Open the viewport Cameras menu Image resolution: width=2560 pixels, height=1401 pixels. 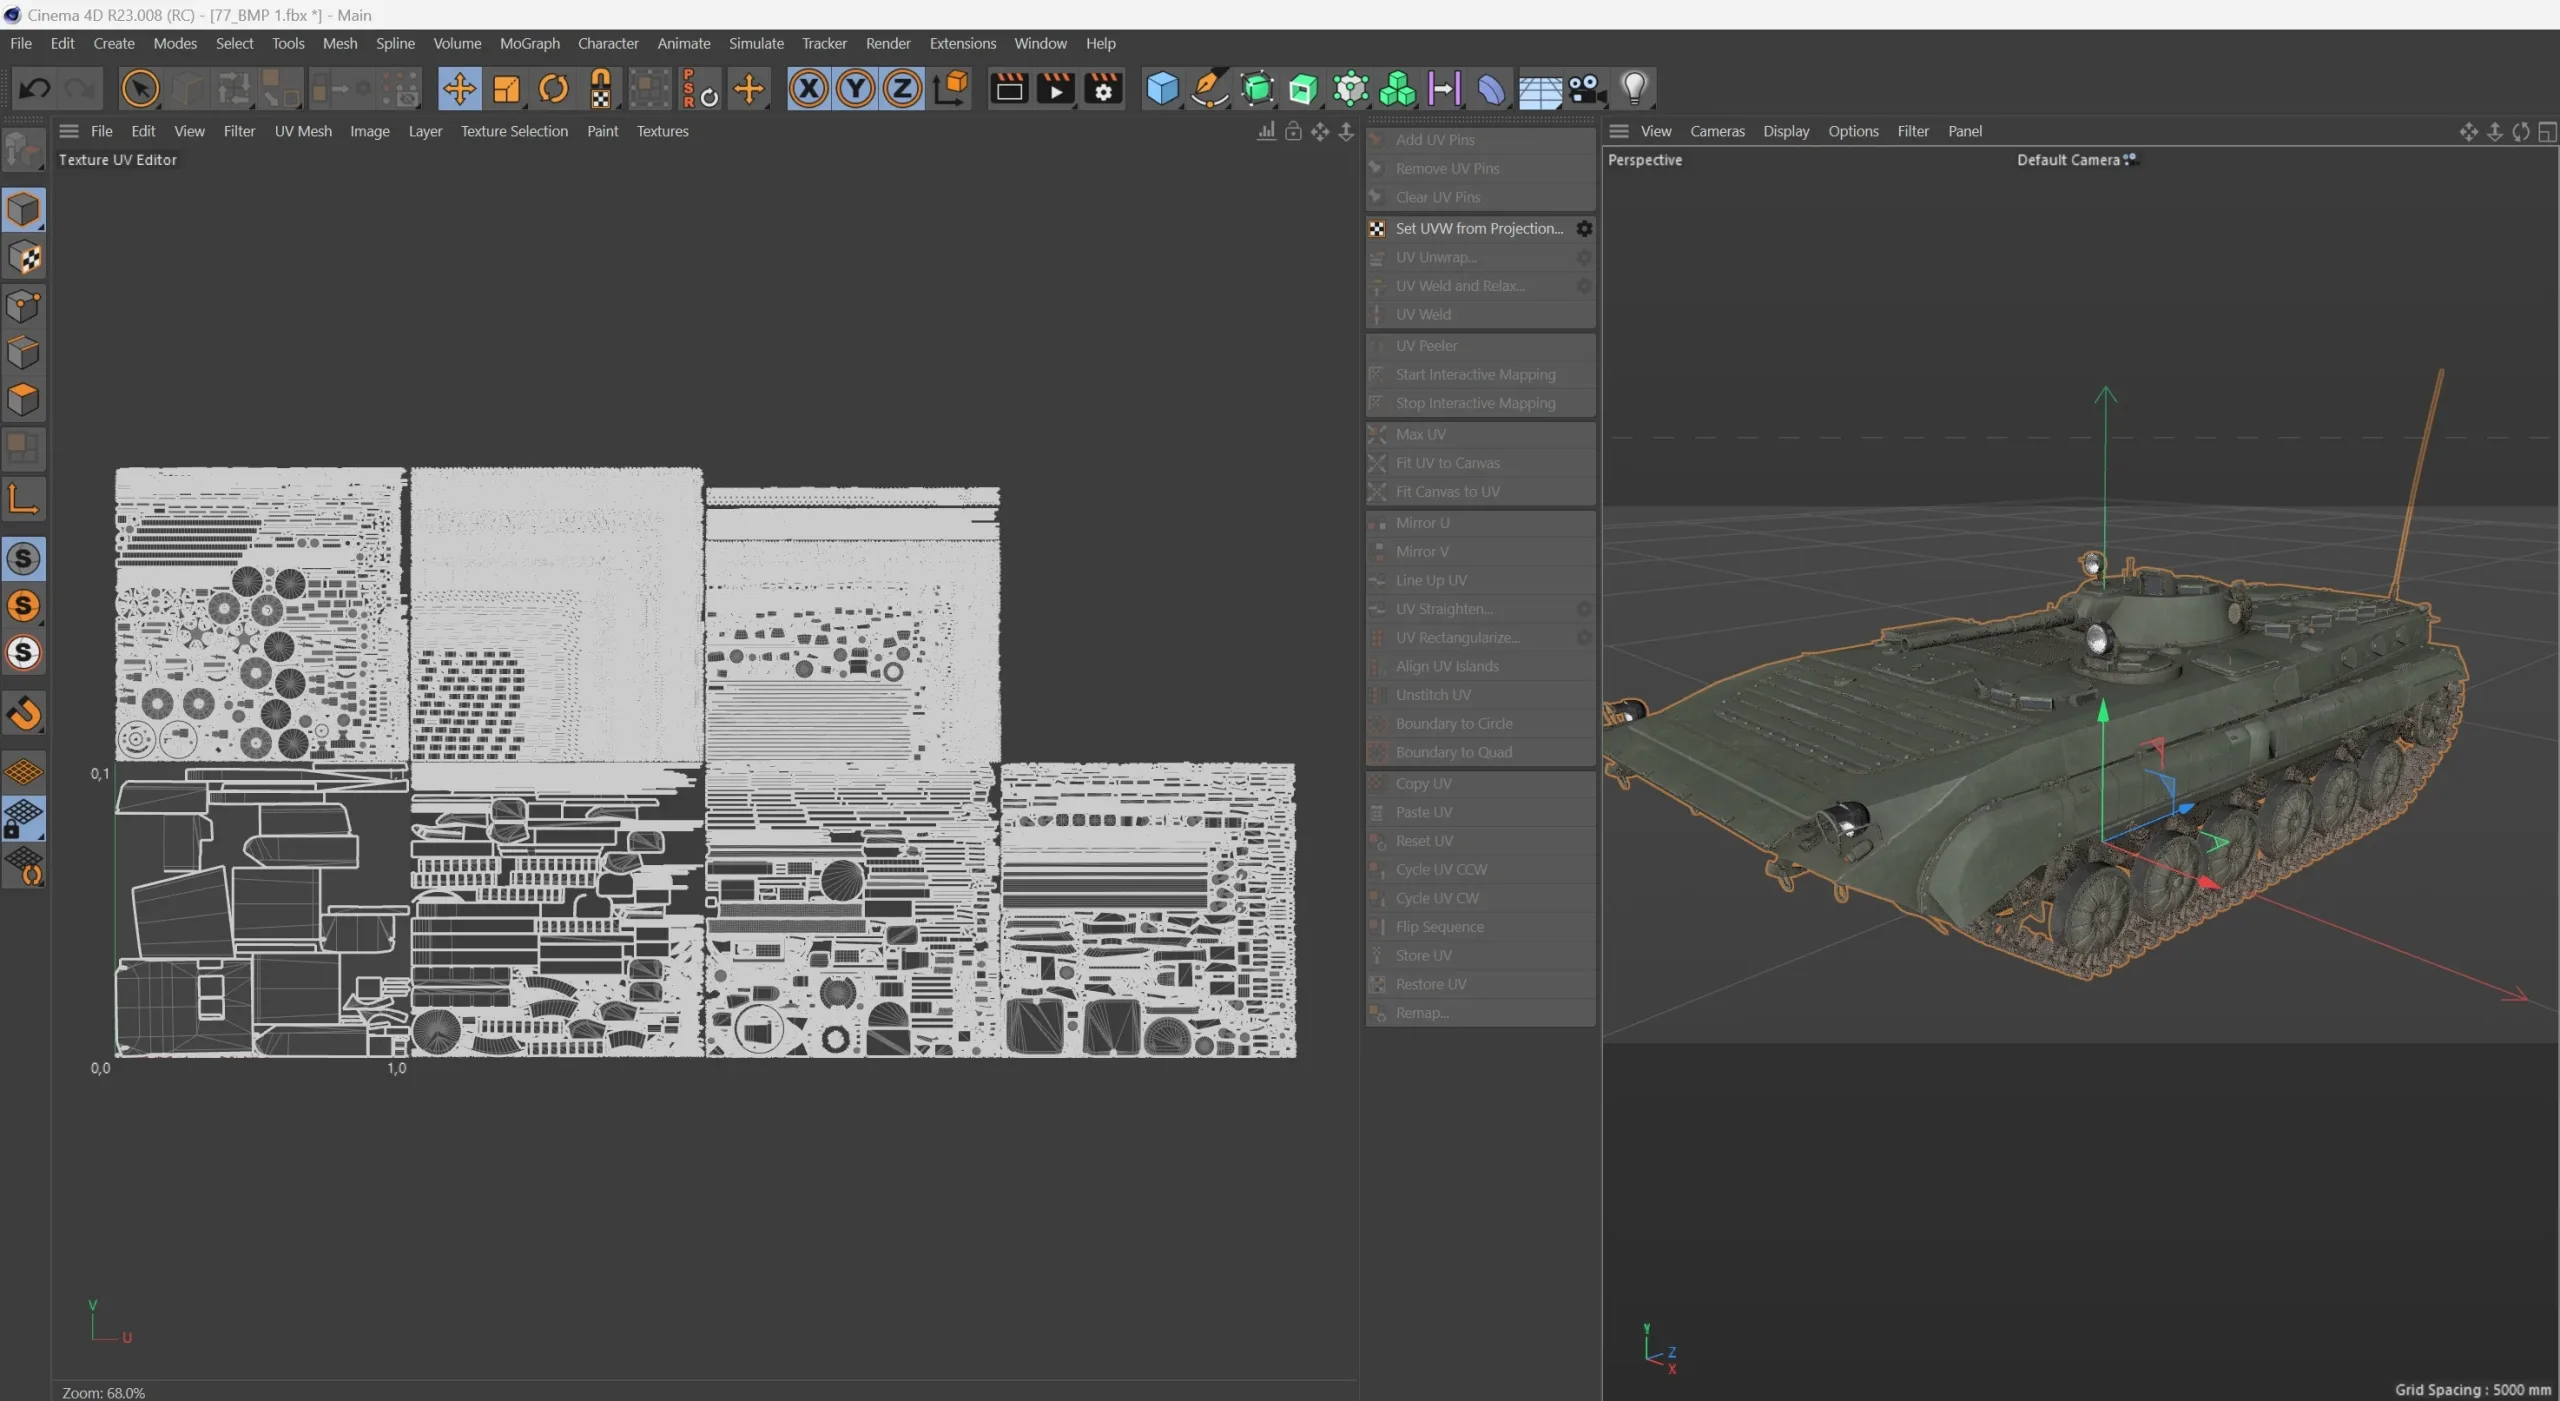1717,131
